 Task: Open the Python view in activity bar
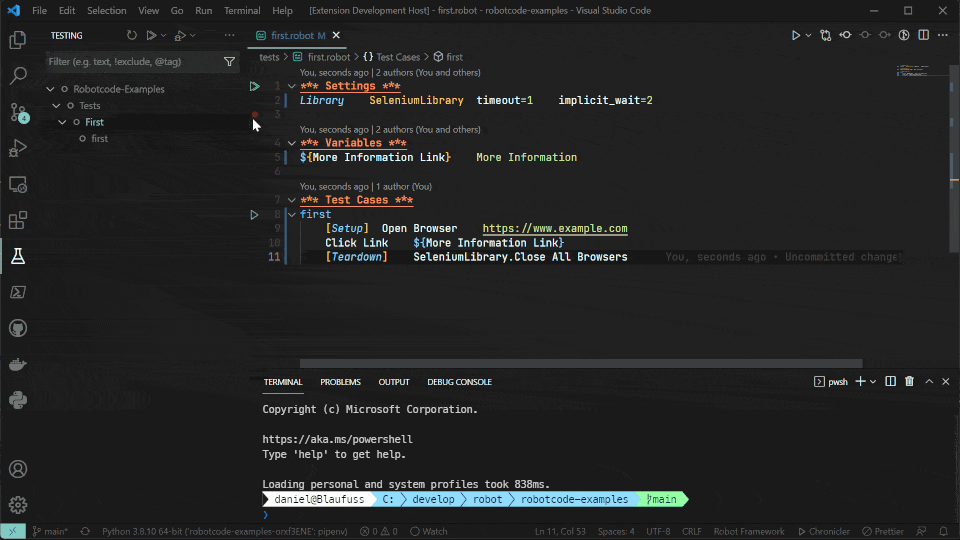(18, 400)
